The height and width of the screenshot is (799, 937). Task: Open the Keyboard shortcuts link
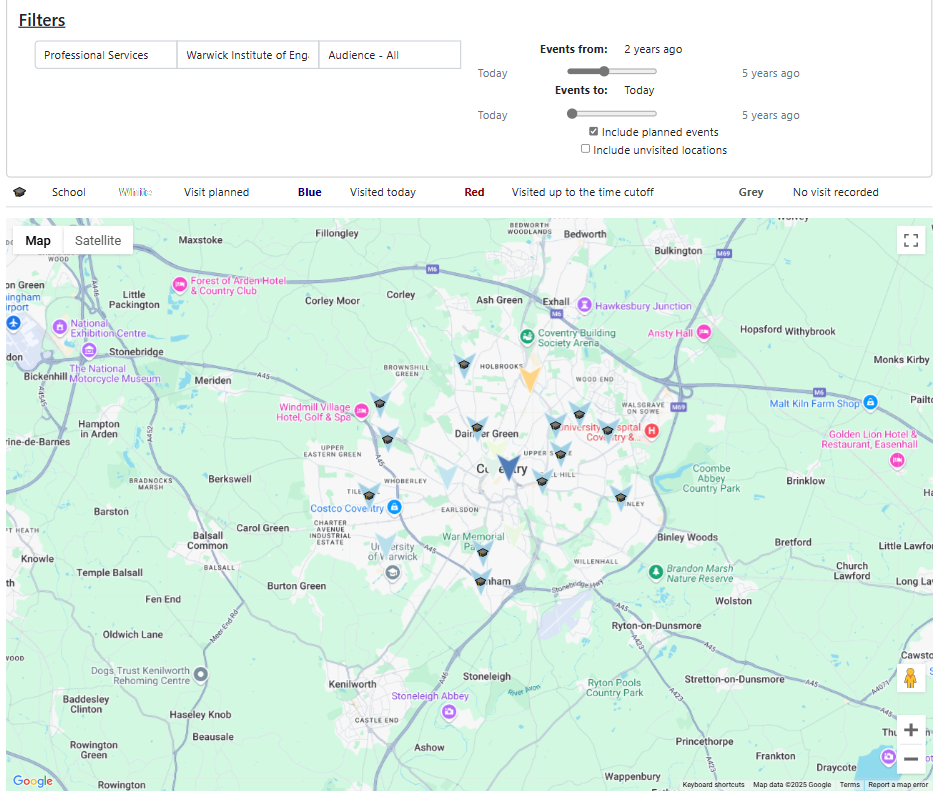click(x=713, y=785)
